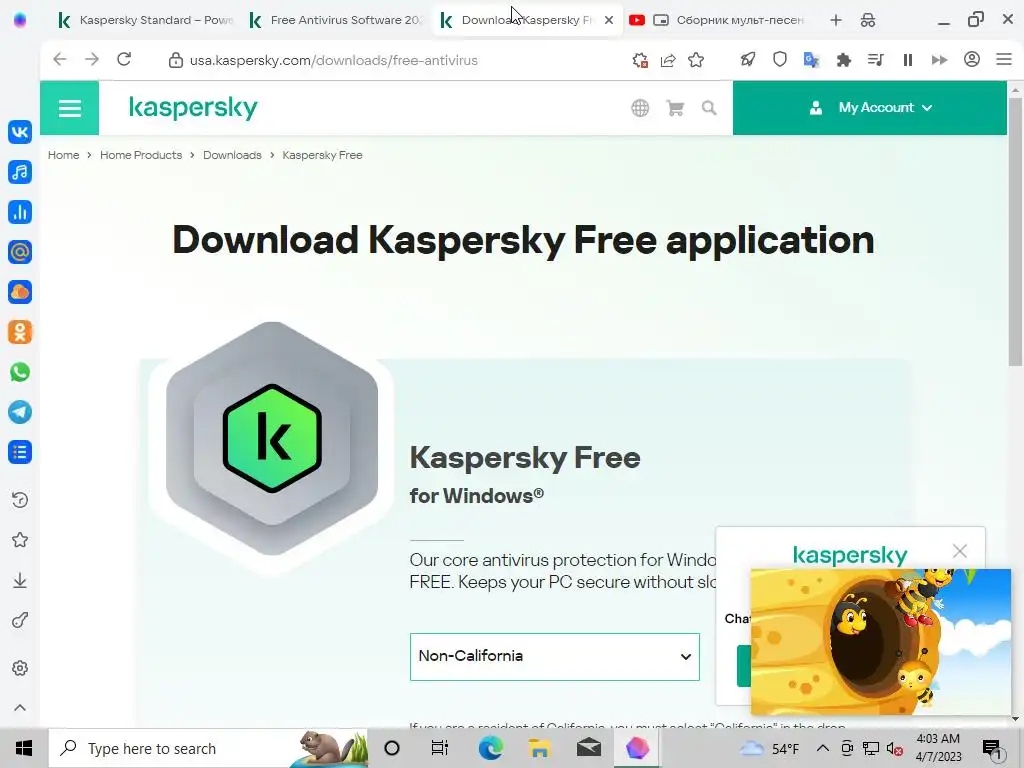The width and height of the screenshot is (1024, 768).
Task: Open the globe region selector
Action: (x=640, y=108)
